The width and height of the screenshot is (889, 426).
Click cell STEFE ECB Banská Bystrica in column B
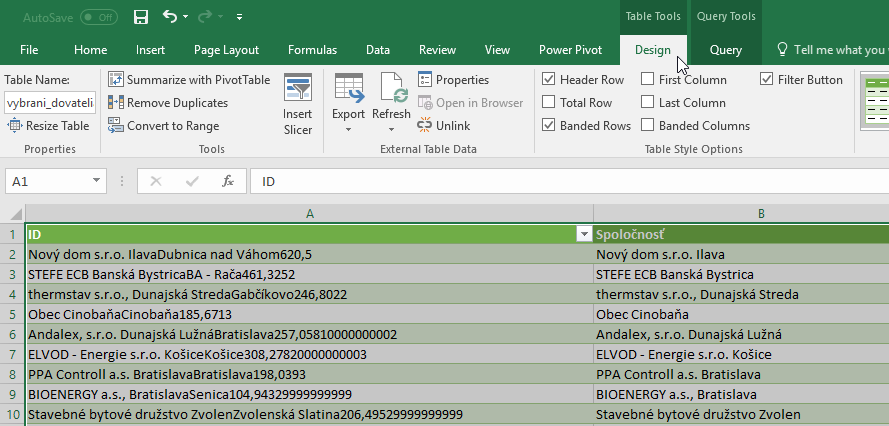click(x=742, y=275)
